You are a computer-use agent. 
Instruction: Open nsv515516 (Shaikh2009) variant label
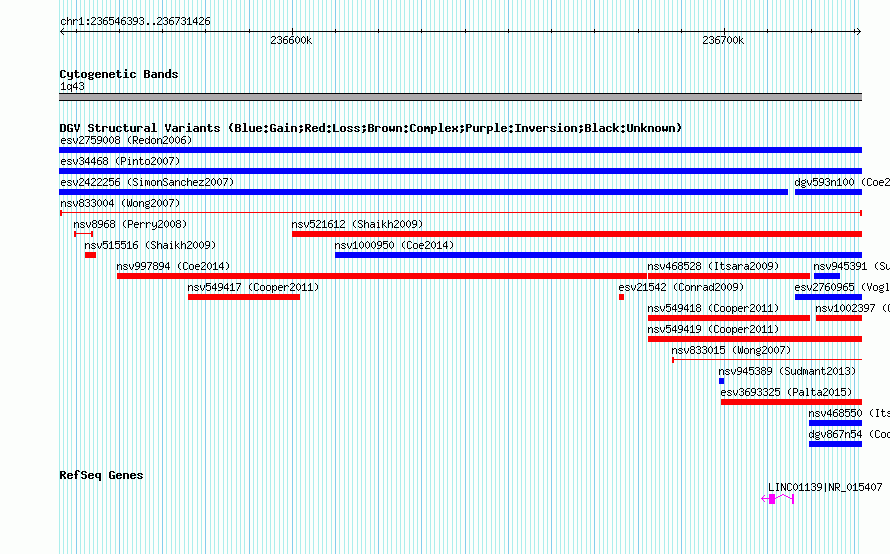[x=150, y=245]
